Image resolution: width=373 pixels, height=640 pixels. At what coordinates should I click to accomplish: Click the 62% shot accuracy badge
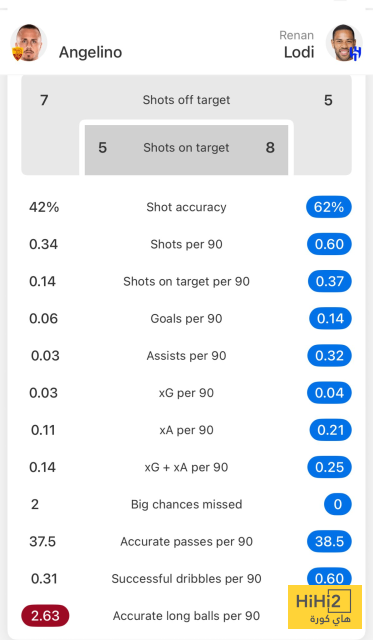(329, 207)
